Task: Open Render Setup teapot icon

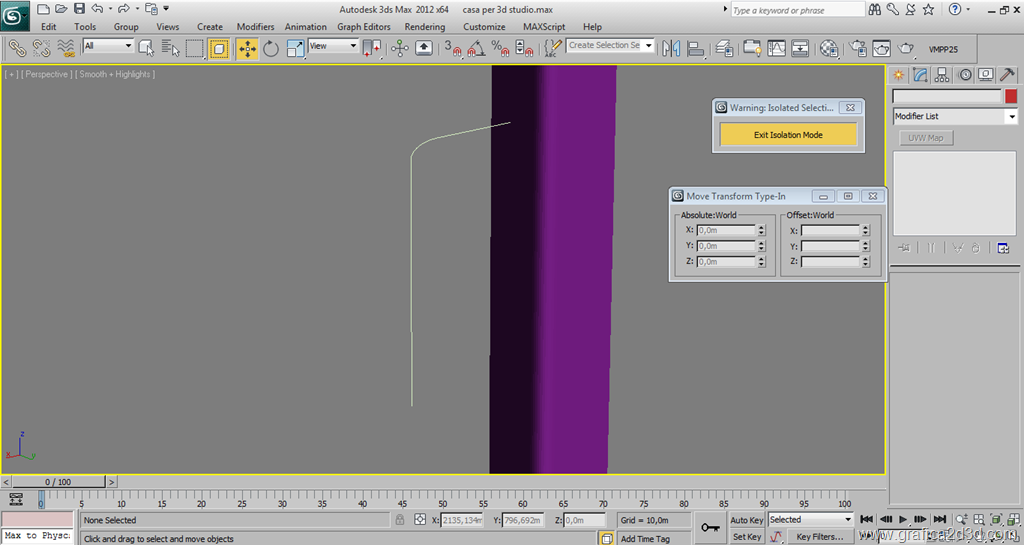Action: click(857, 47)
